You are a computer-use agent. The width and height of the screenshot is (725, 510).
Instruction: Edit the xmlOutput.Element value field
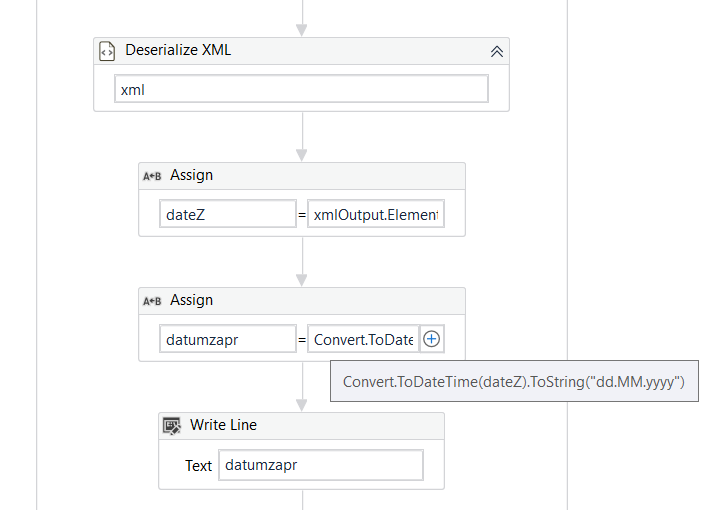tap(375, 214)
